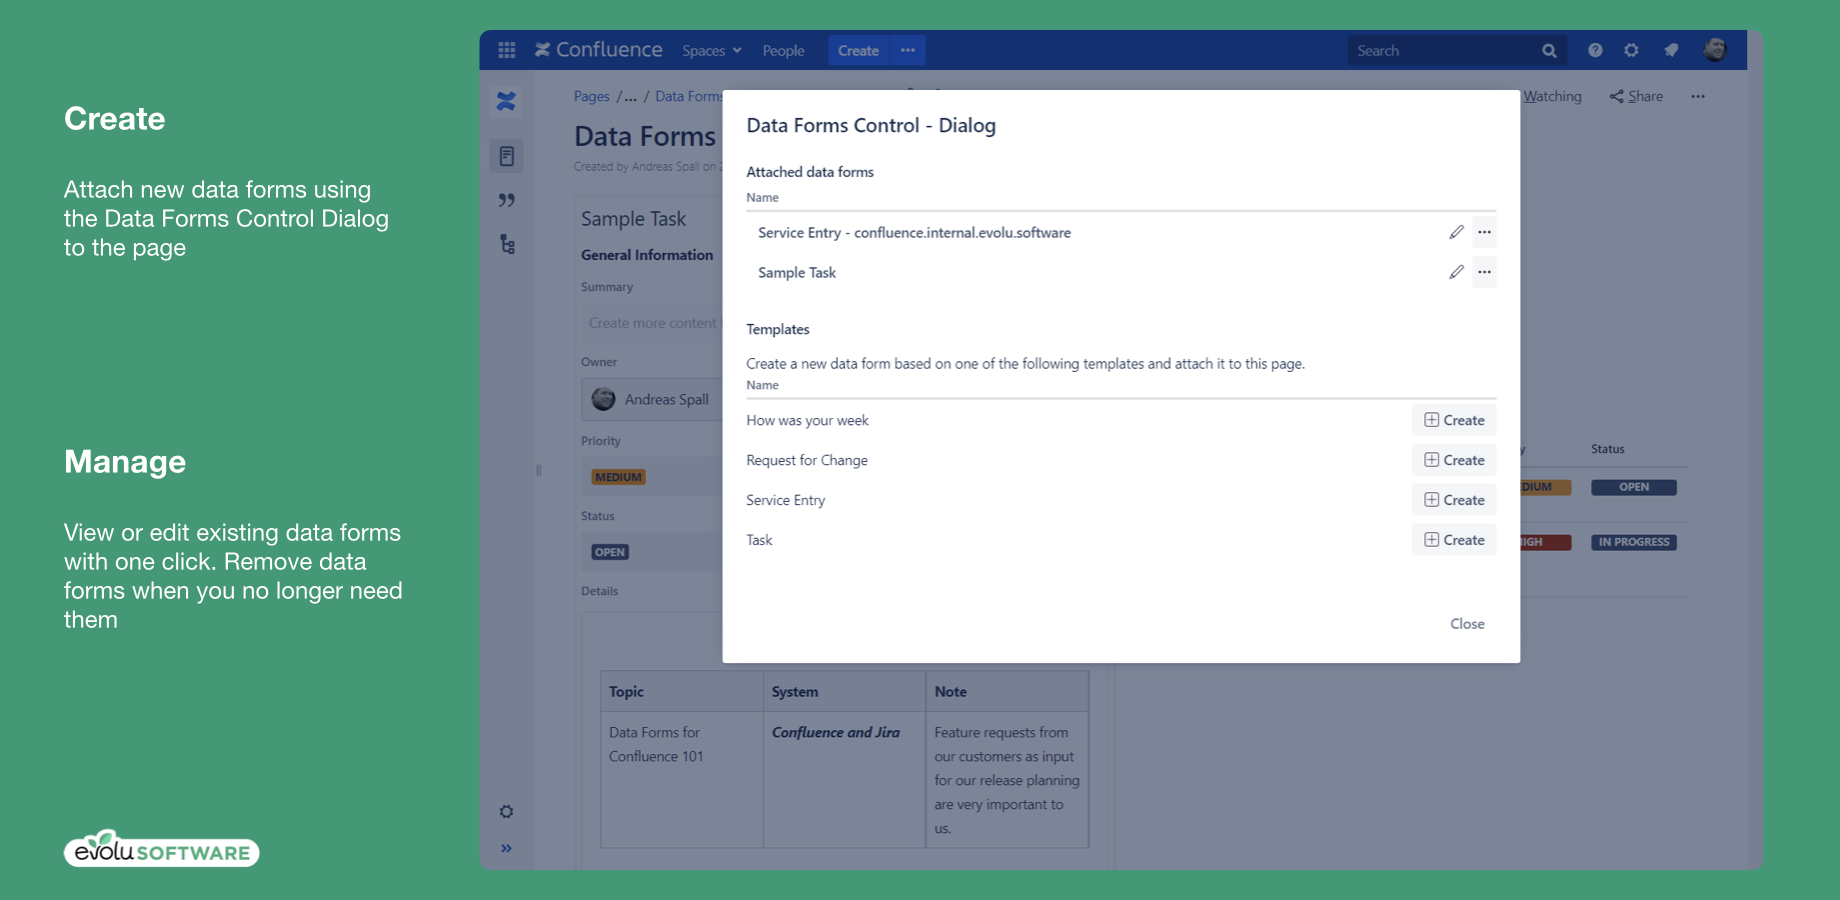This screenshot has width=1840, height=900.
Task: Click the People menu item
Action: pos(783,50)
